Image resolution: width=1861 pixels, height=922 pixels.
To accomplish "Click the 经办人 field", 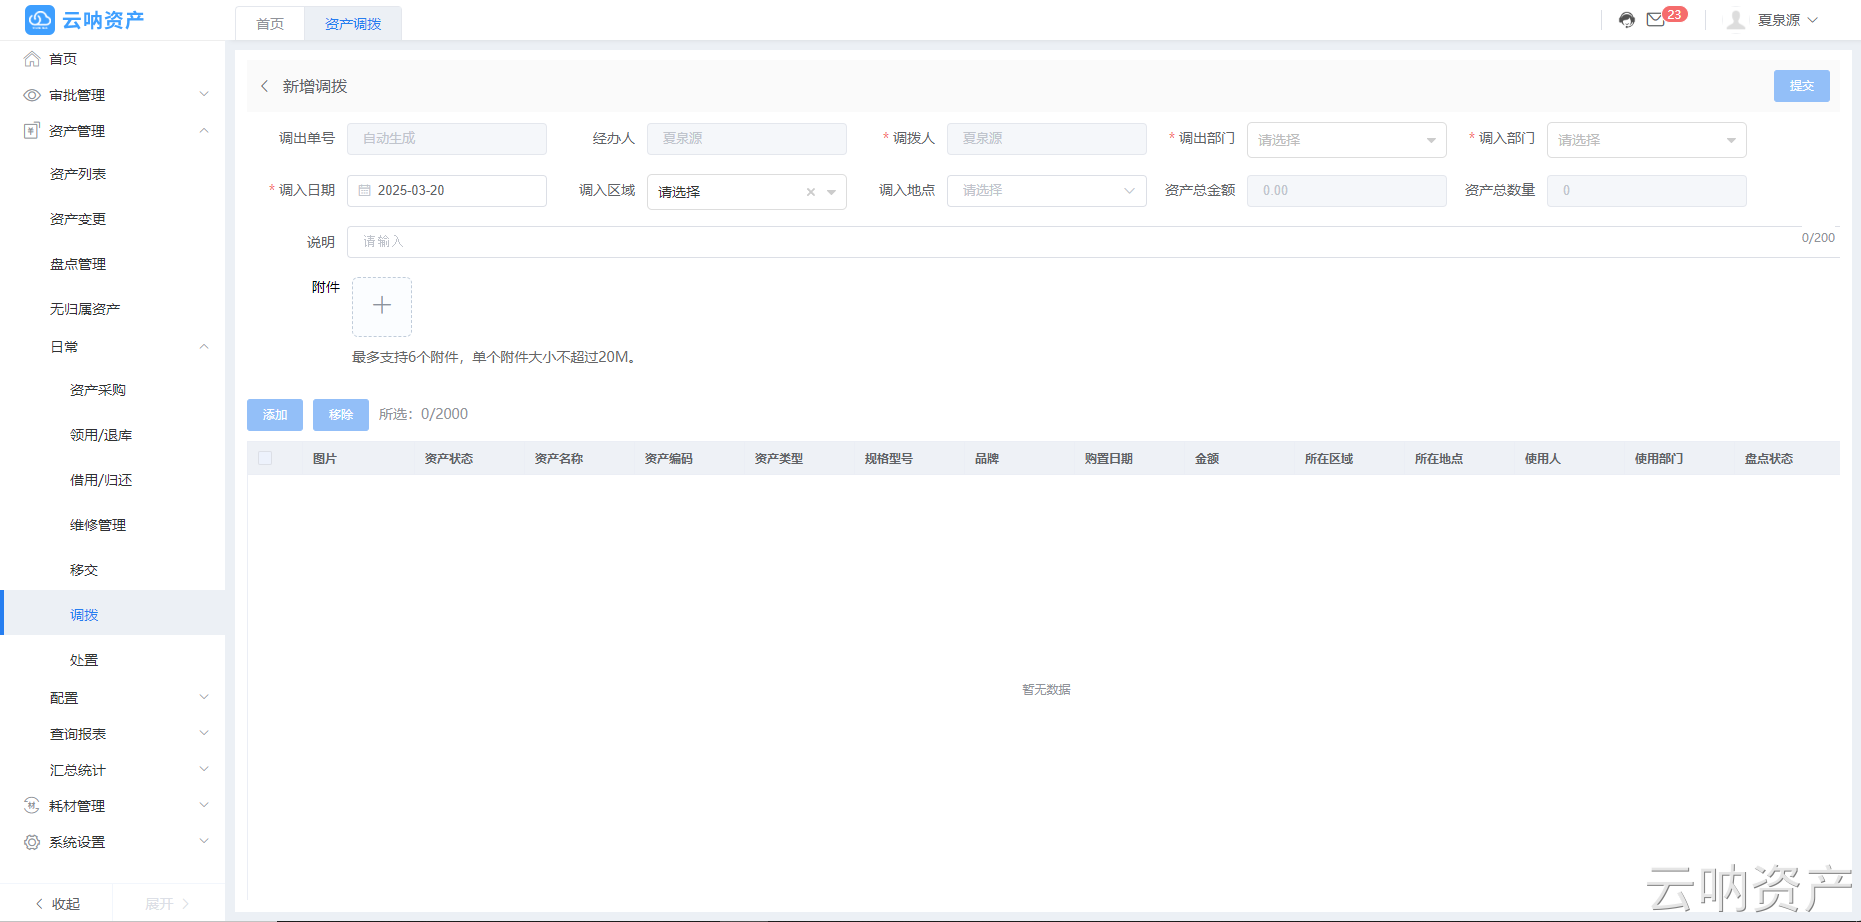I will coord(747,139).
